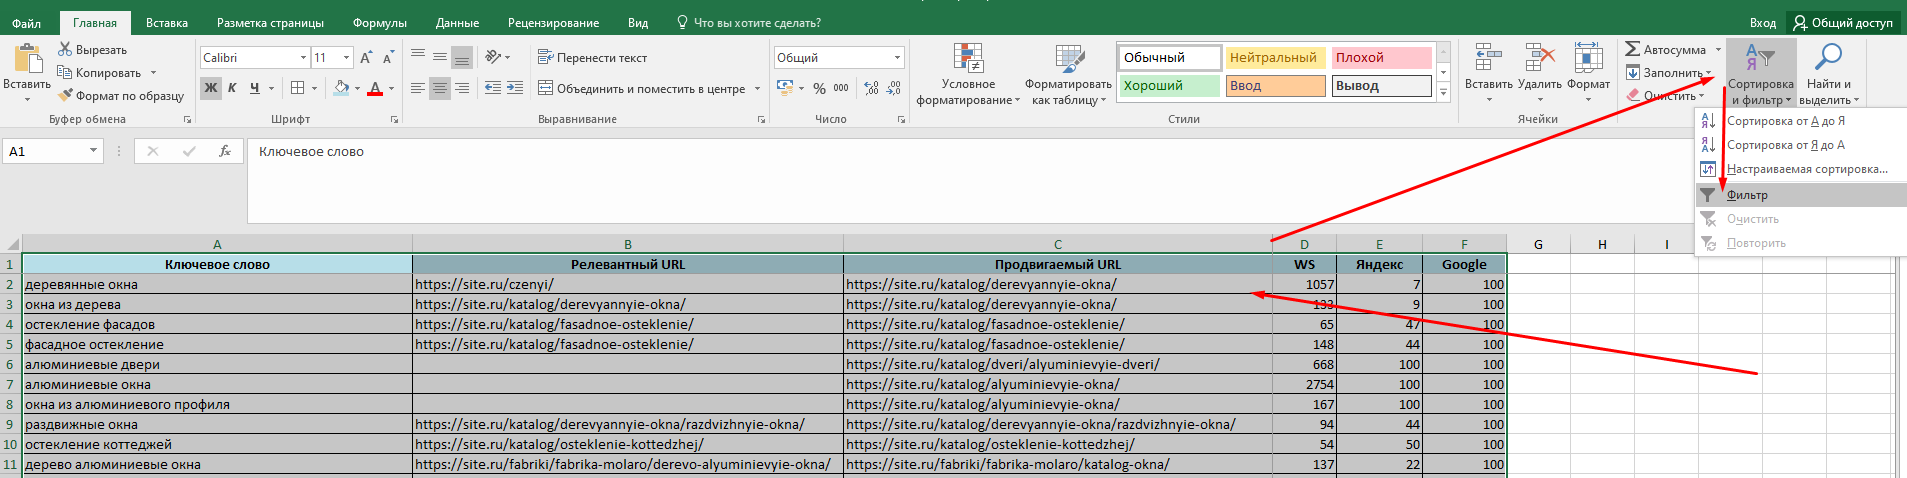Switch to Разметка страницы tab

[270, 22]
